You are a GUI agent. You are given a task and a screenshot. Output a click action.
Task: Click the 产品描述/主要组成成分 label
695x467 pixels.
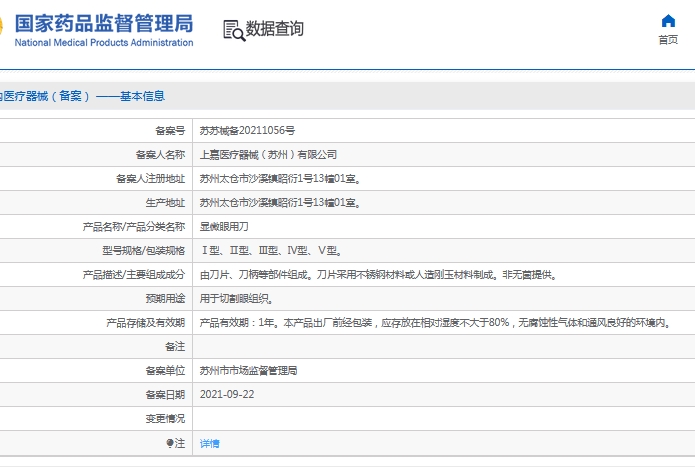tap(134, 275)
